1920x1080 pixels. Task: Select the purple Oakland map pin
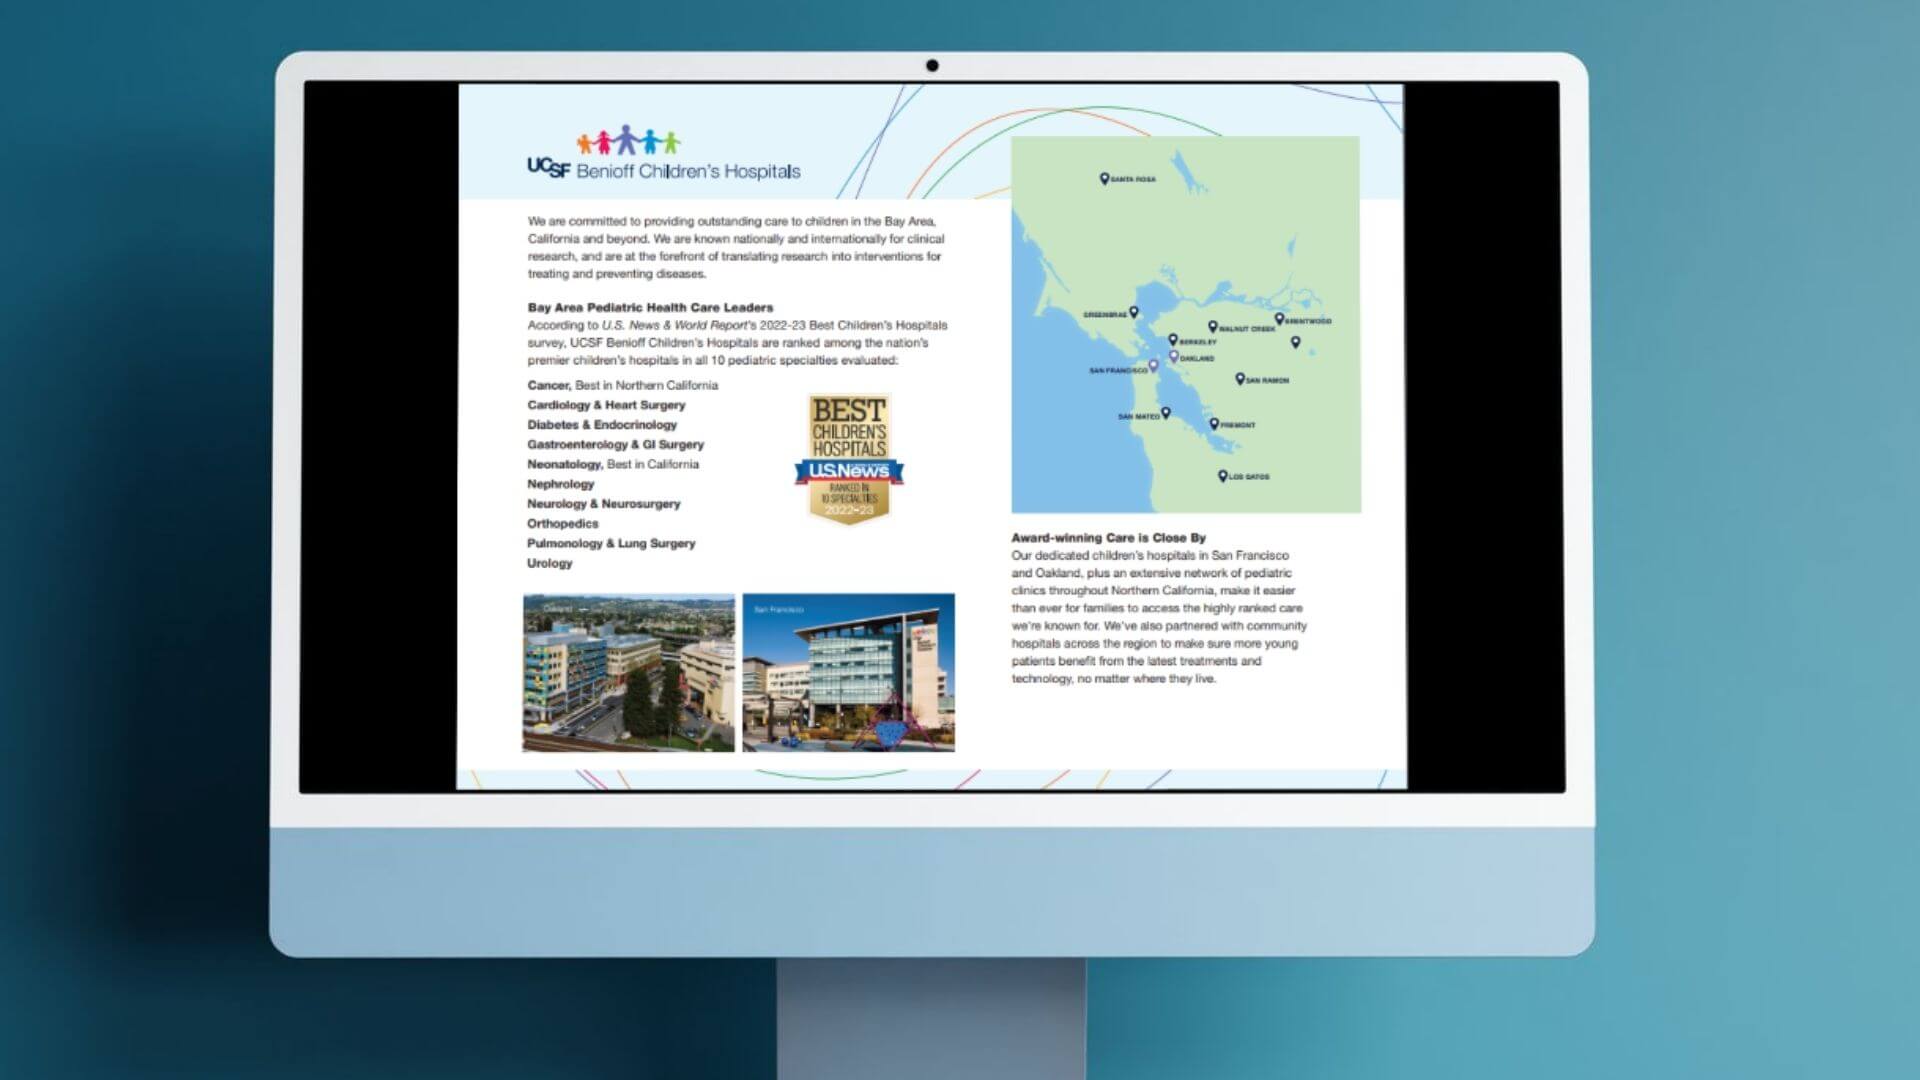point(1174,356)
